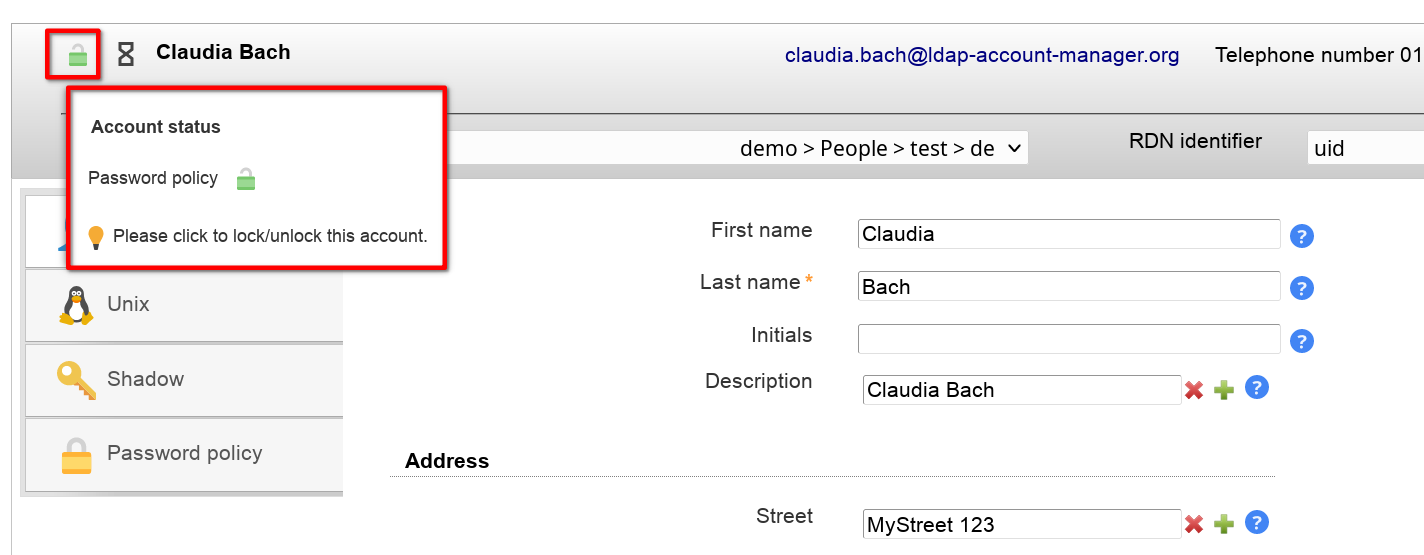Delete the Description value with red X
The width and height of the screenshot is (1424, 555).
1193,390
